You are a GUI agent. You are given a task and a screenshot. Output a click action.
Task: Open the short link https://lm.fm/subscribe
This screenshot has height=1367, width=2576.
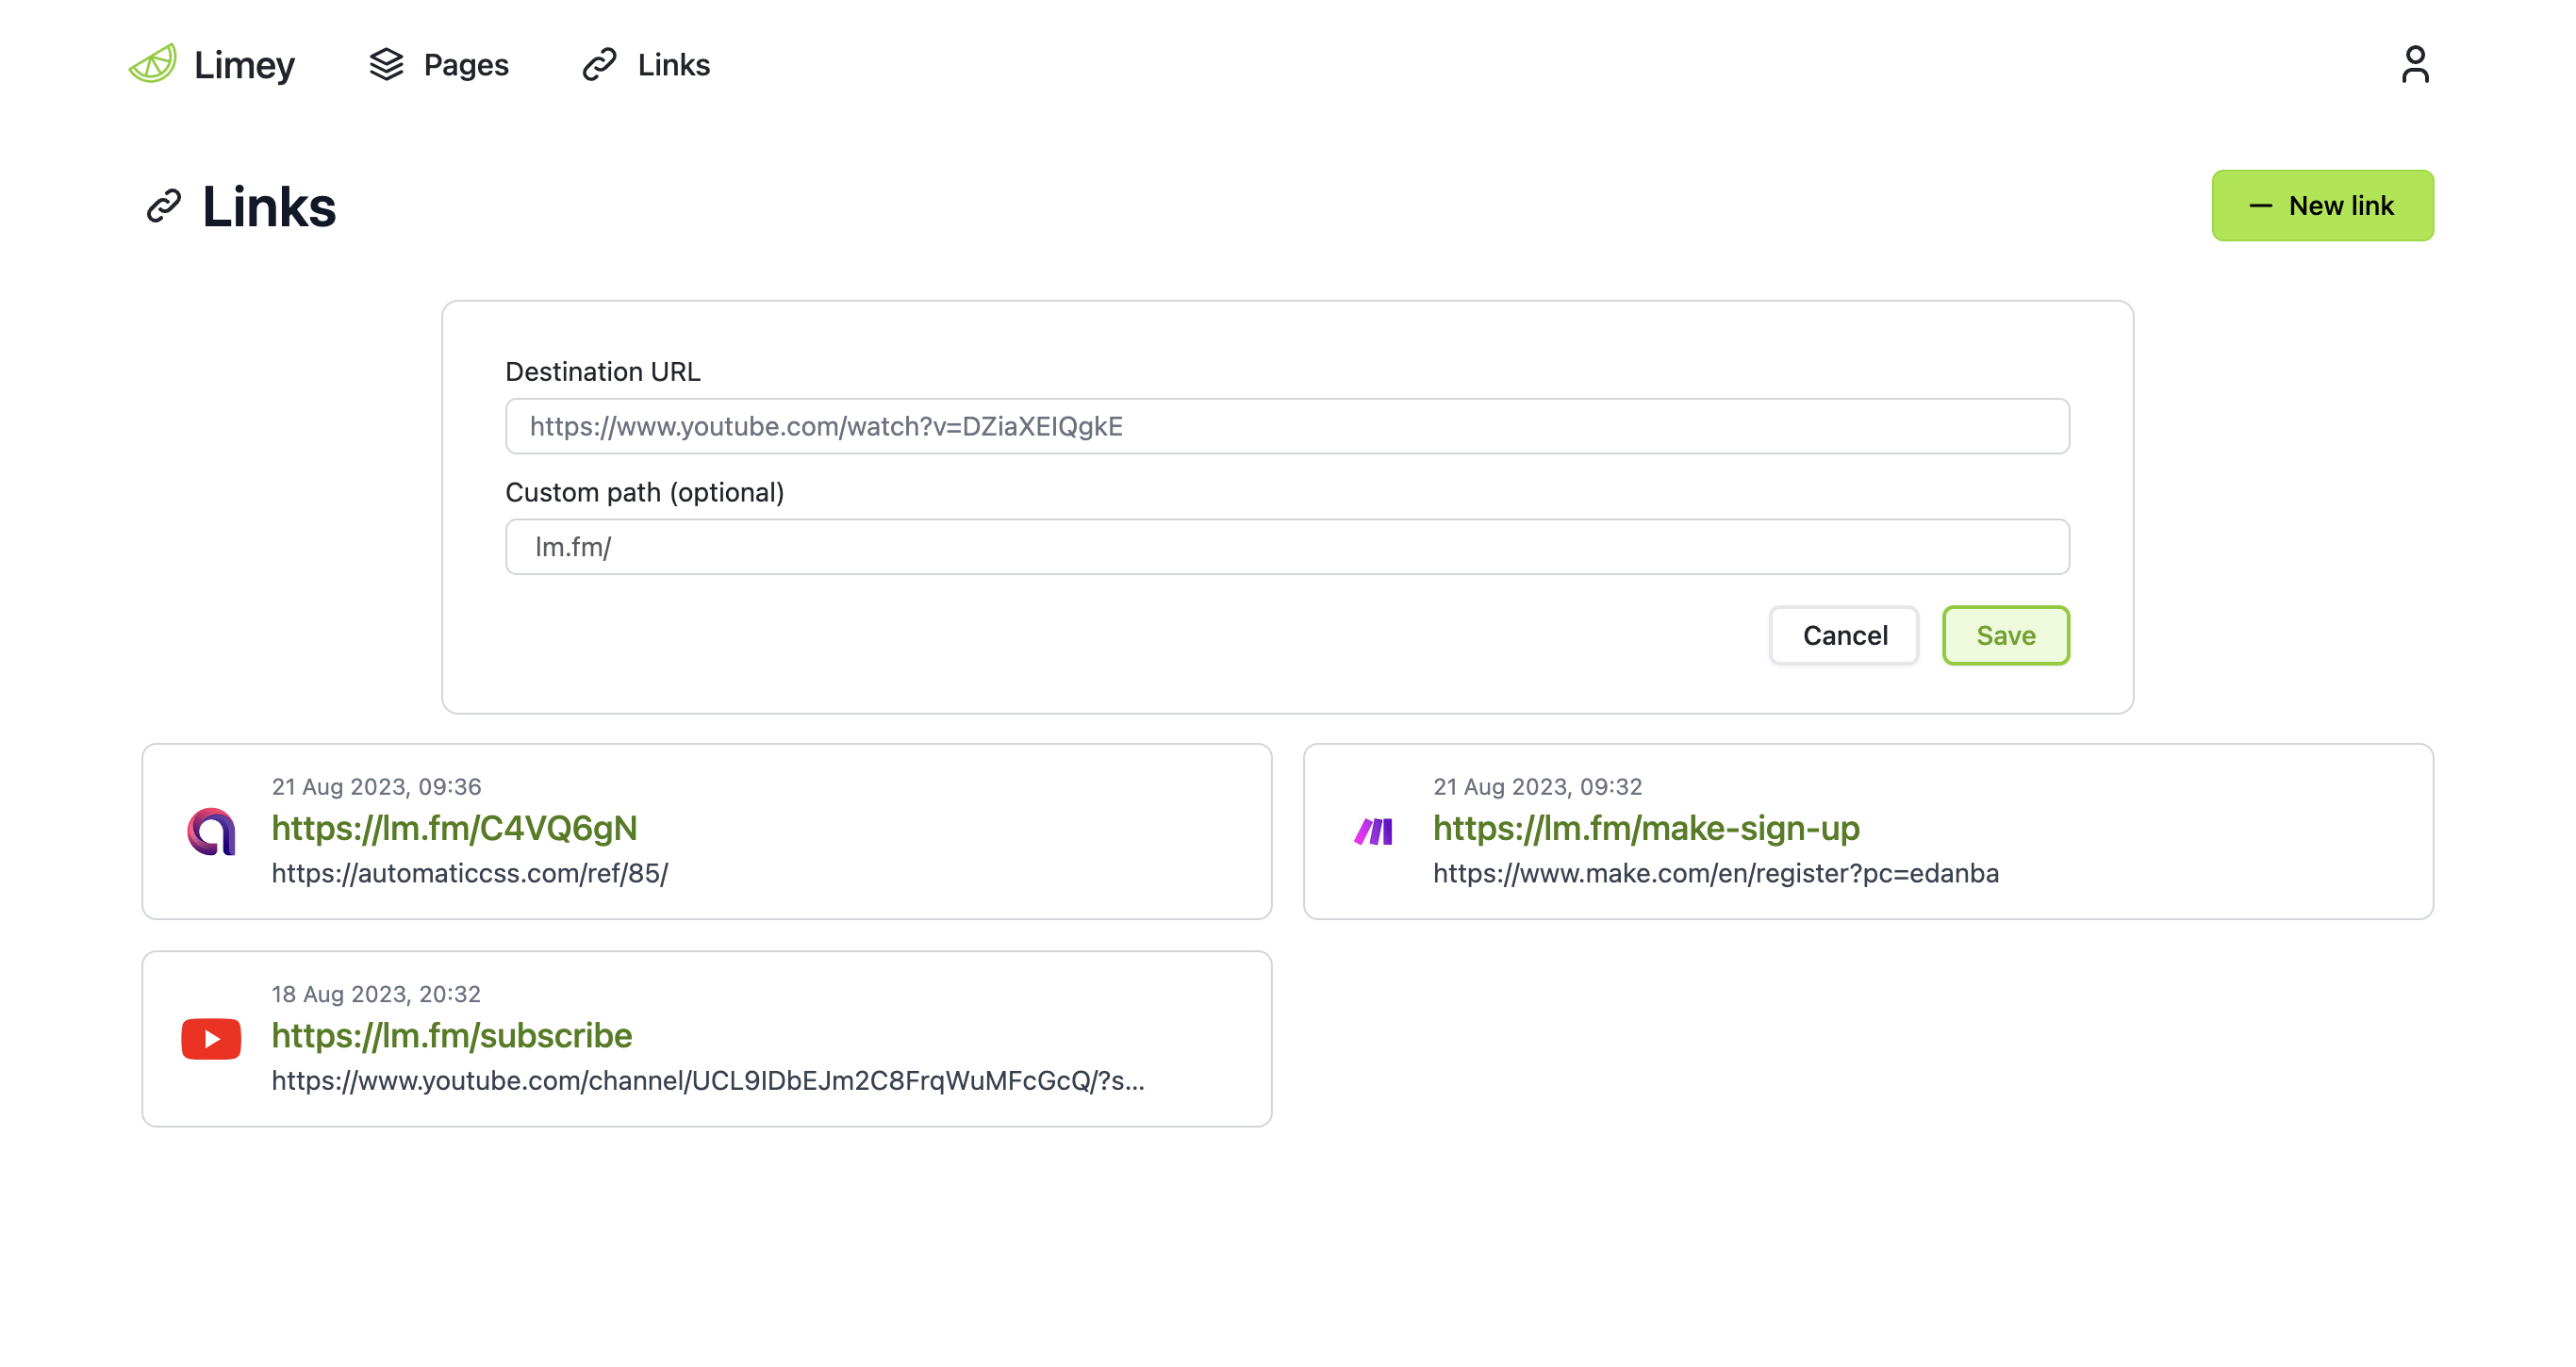tap(451, 1036)
